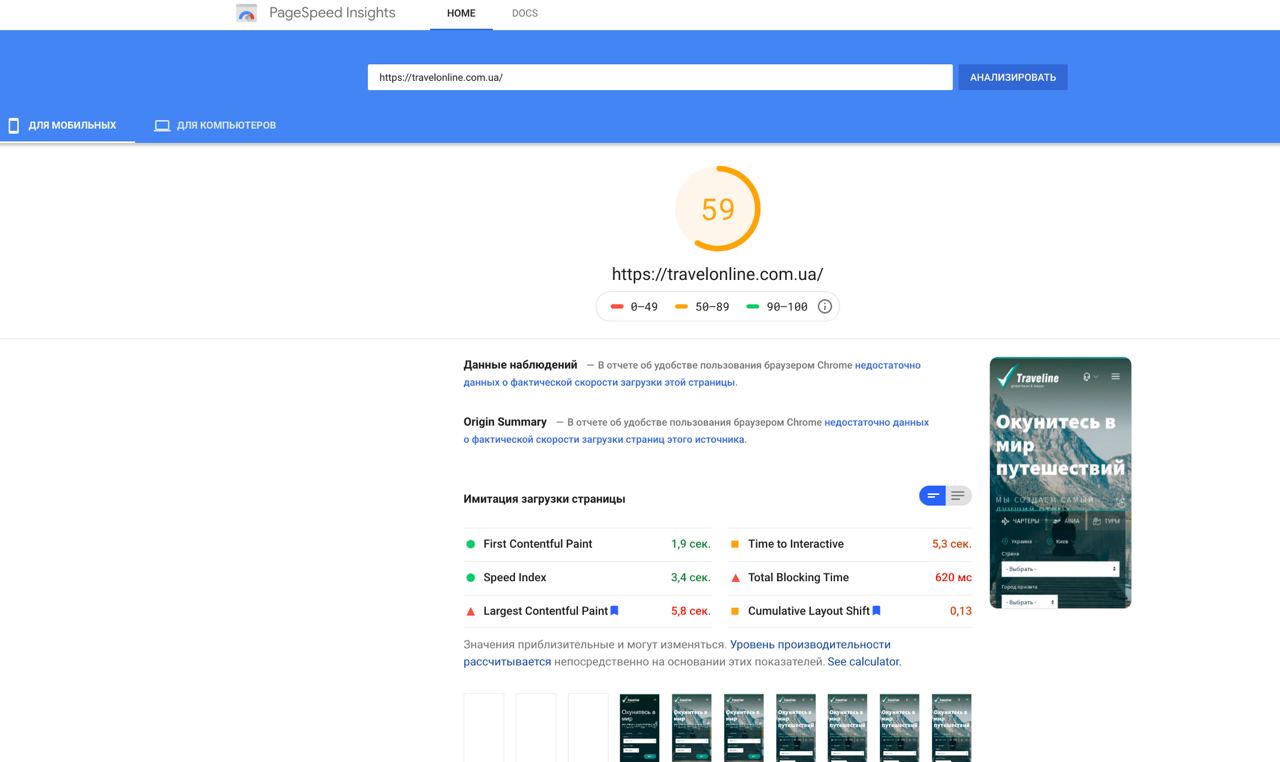Click the green circle beside Speed Index
1280x762 pixels.
pos(470,578)
